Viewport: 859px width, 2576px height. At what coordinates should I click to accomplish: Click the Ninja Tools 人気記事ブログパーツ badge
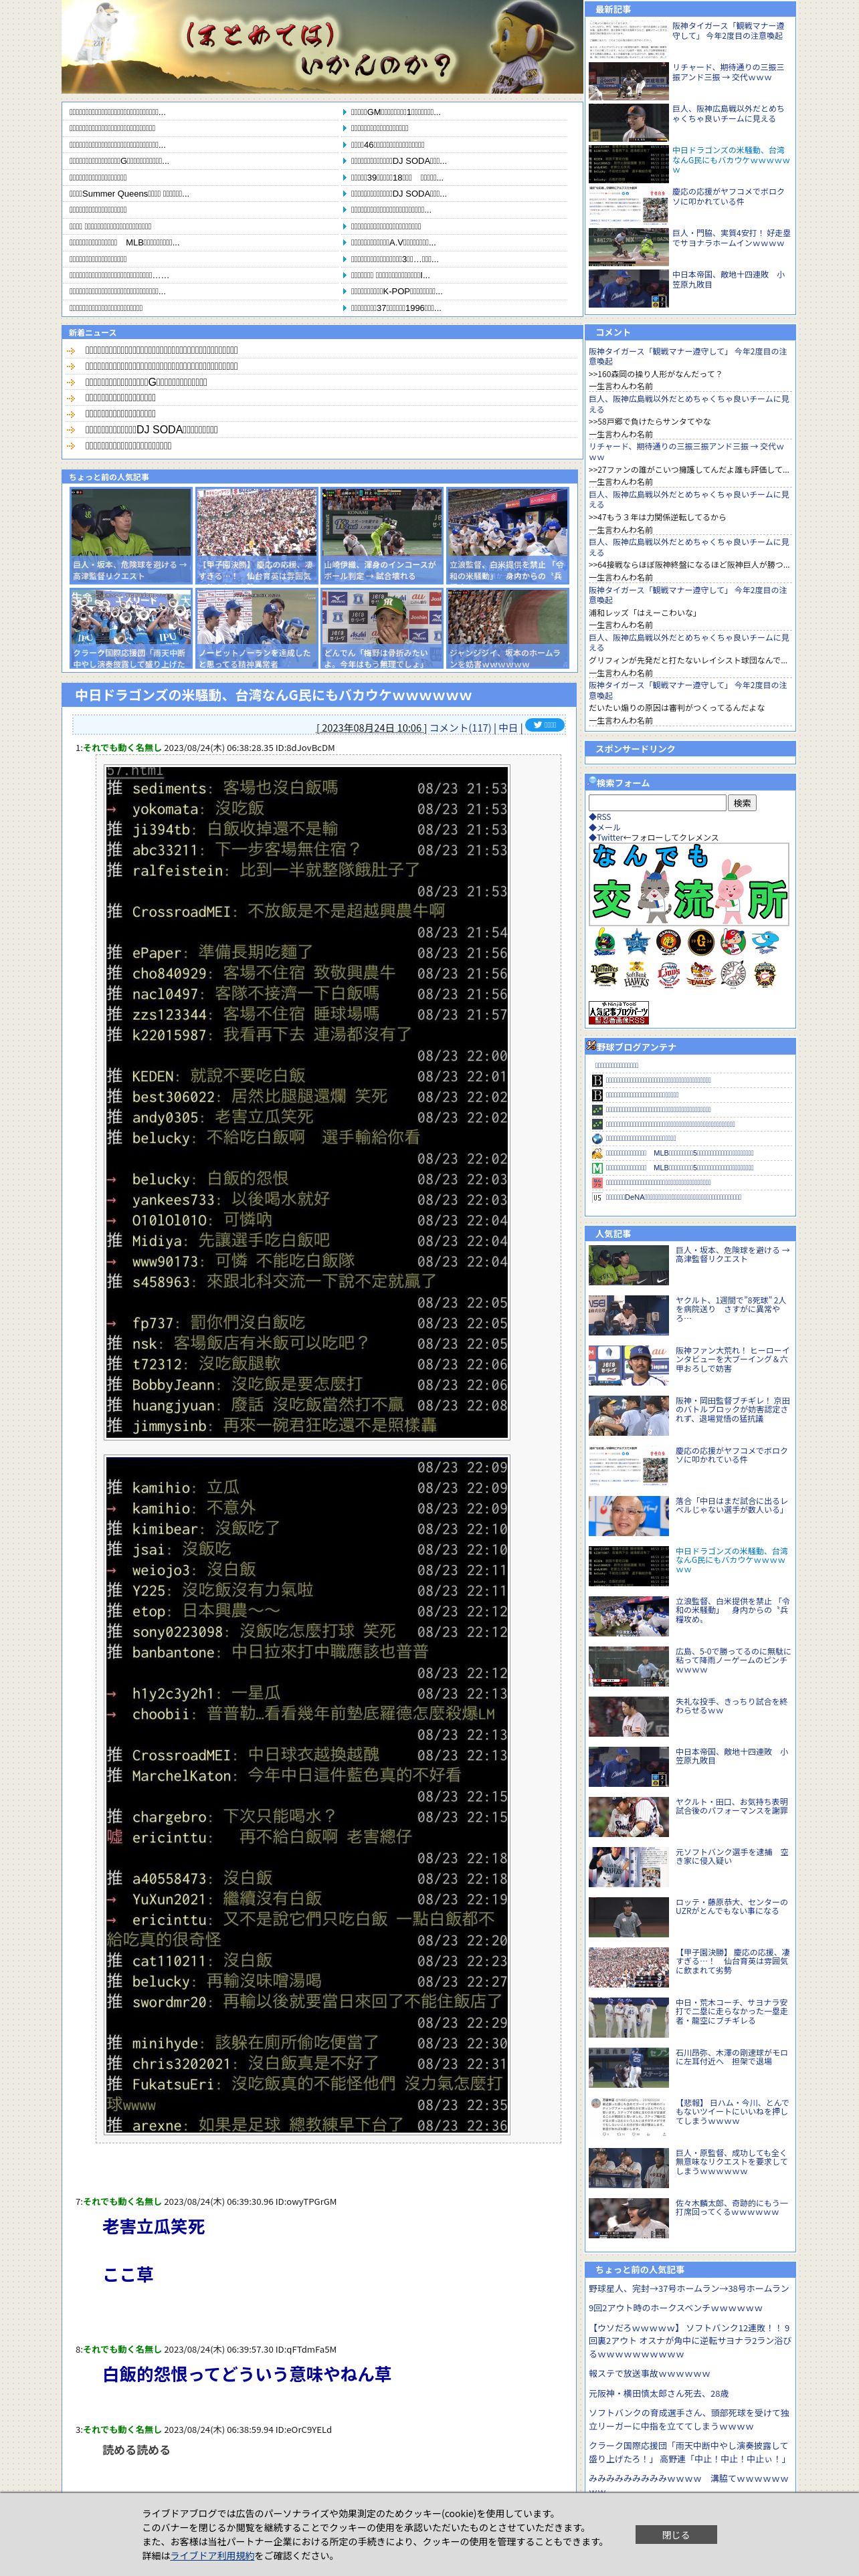619,1012
